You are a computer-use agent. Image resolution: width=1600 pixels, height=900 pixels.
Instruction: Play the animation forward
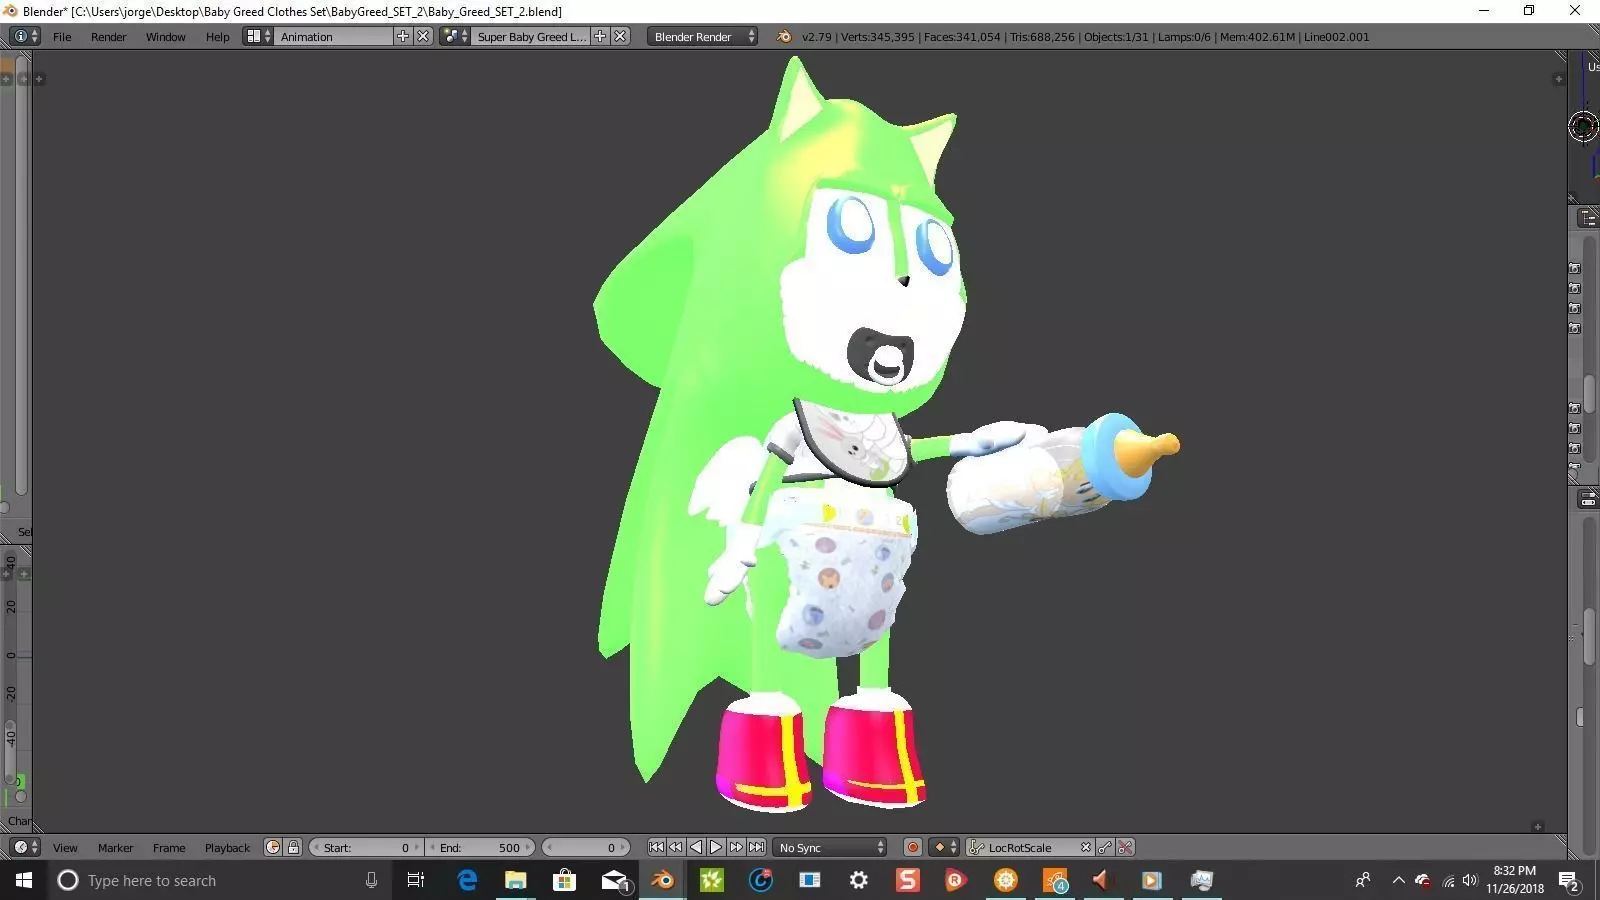coord(716,847)
